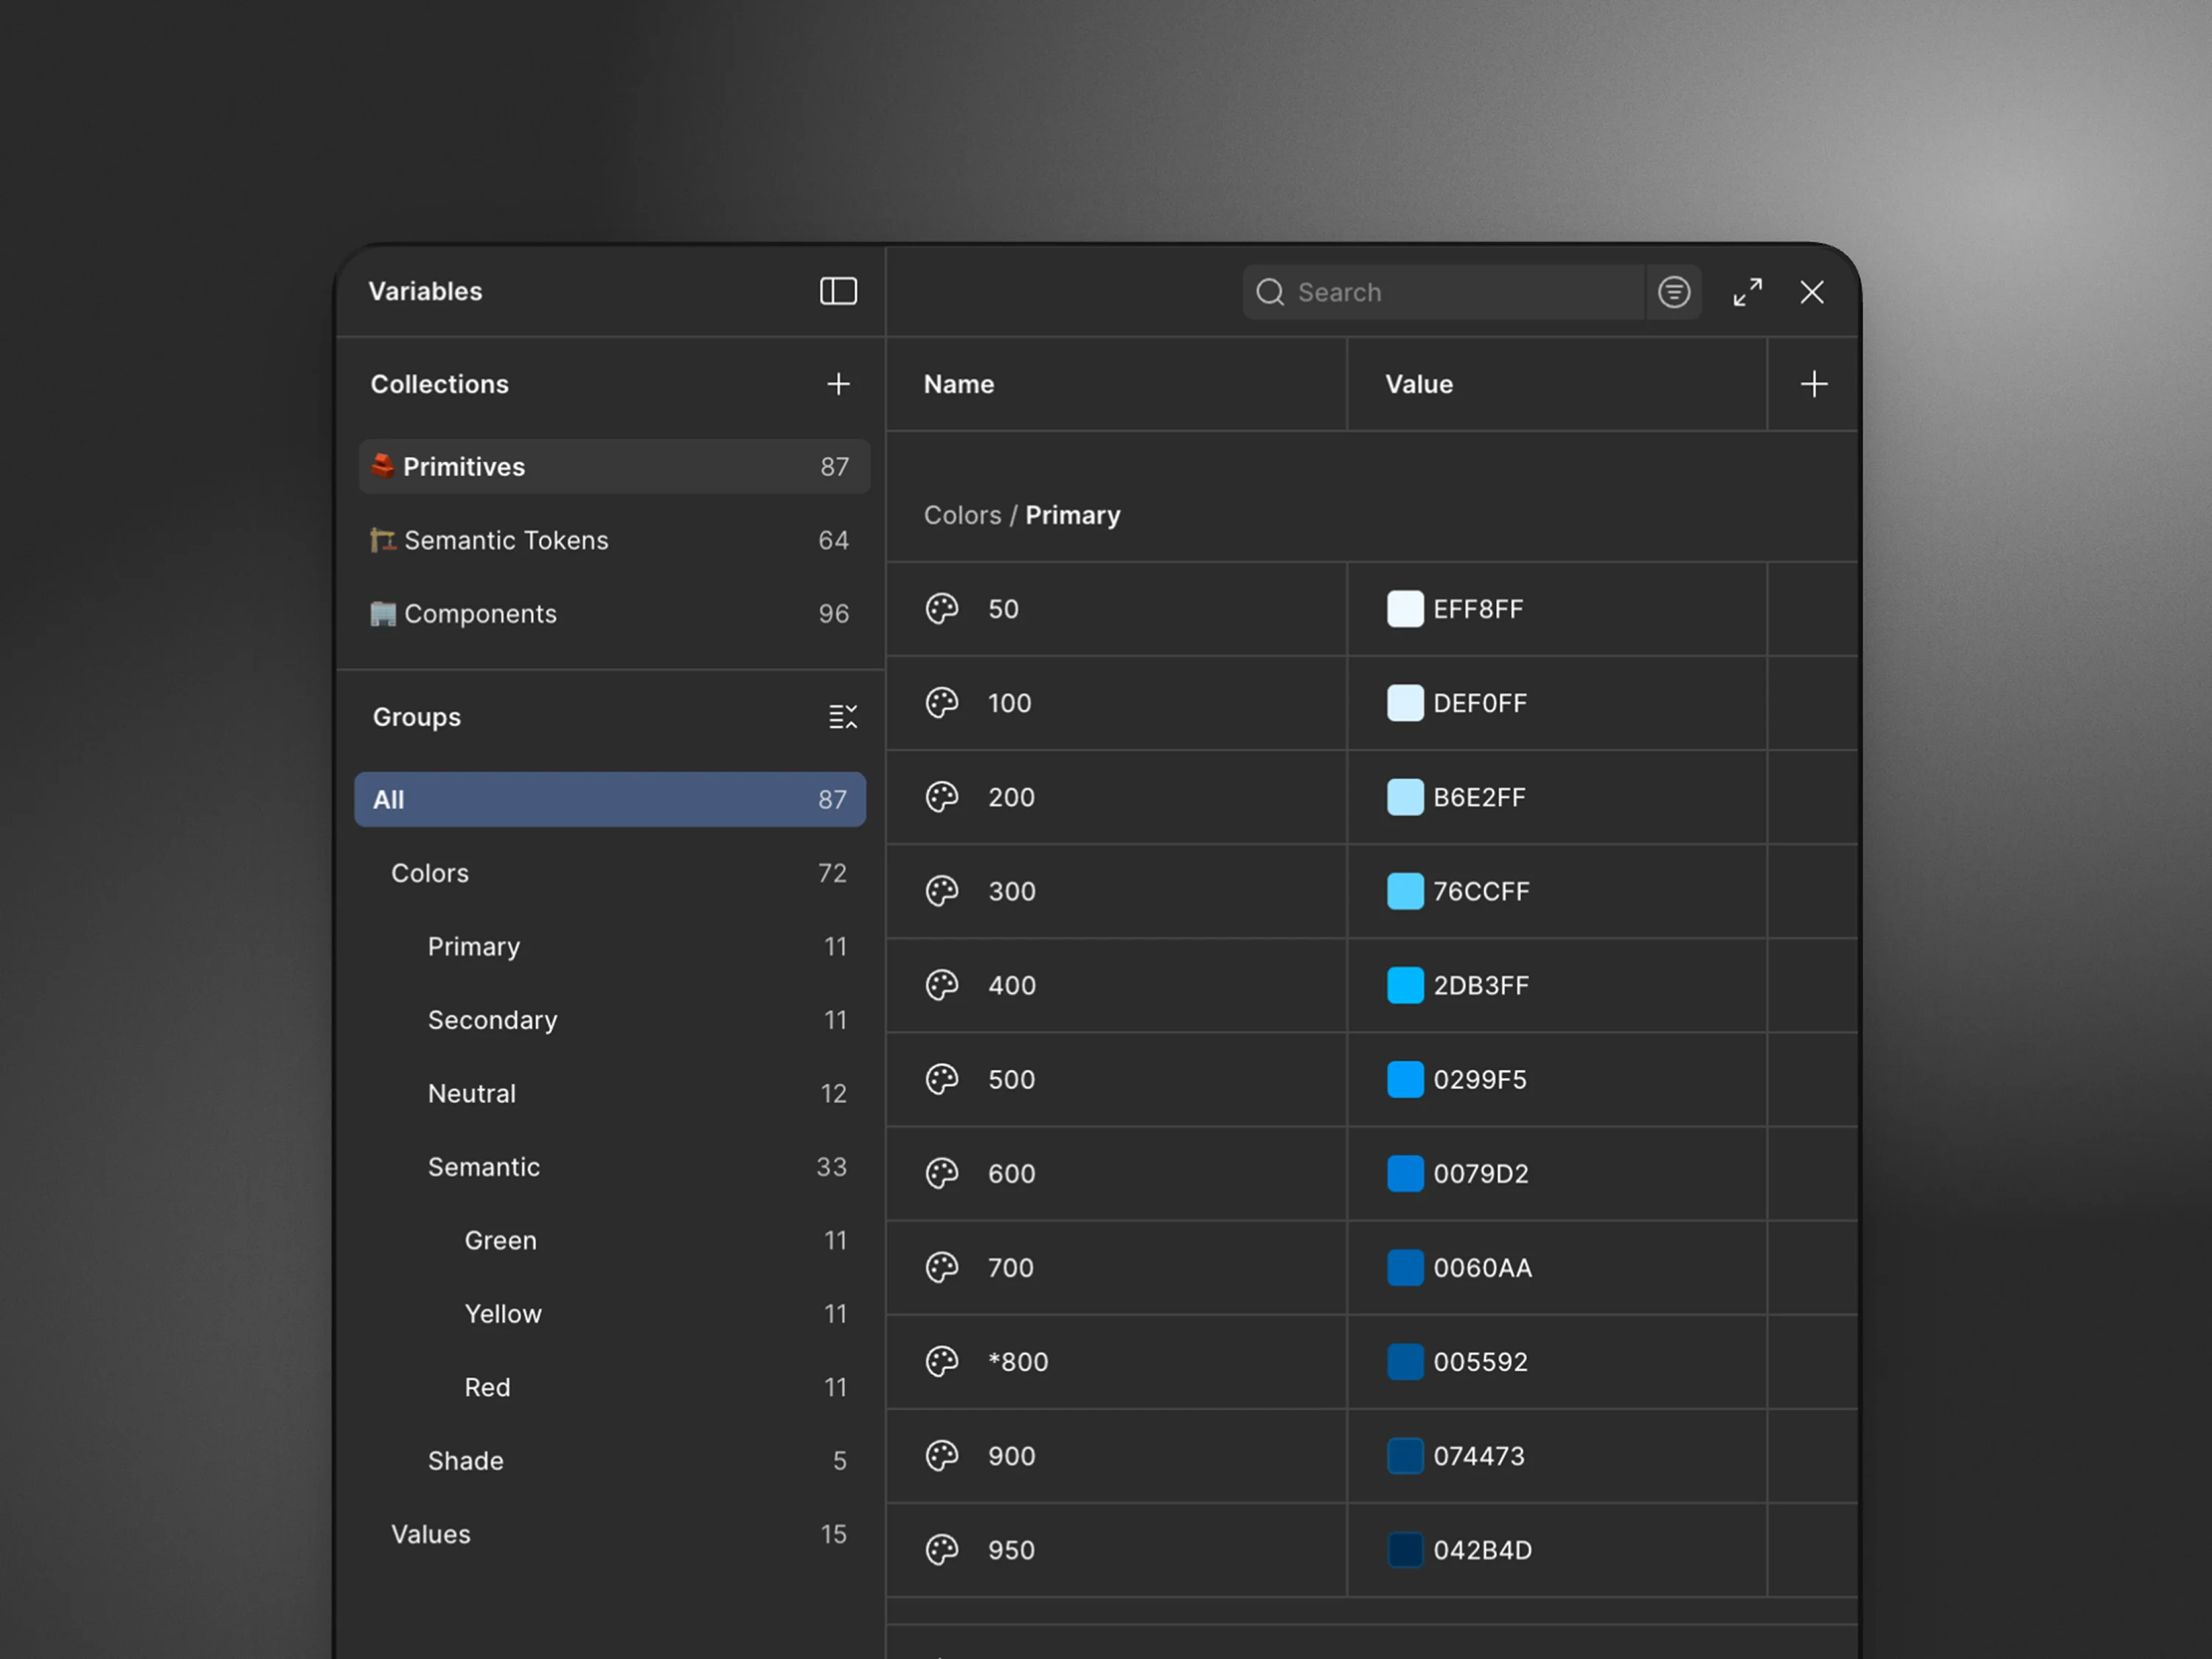The height and width of the screenshot is (1659, 2212).
Task: Add new mode column with plus icon
Action: point(1813,384)
